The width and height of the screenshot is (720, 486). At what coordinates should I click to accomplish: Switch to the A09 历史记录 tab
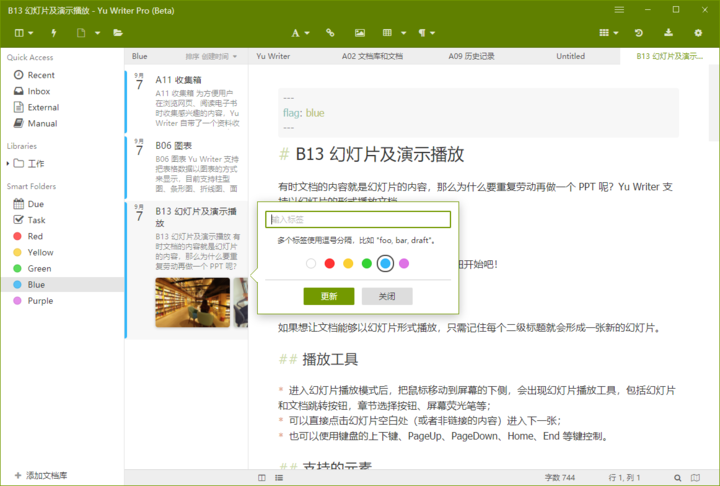pyautogui.click(x=471, y=56)
